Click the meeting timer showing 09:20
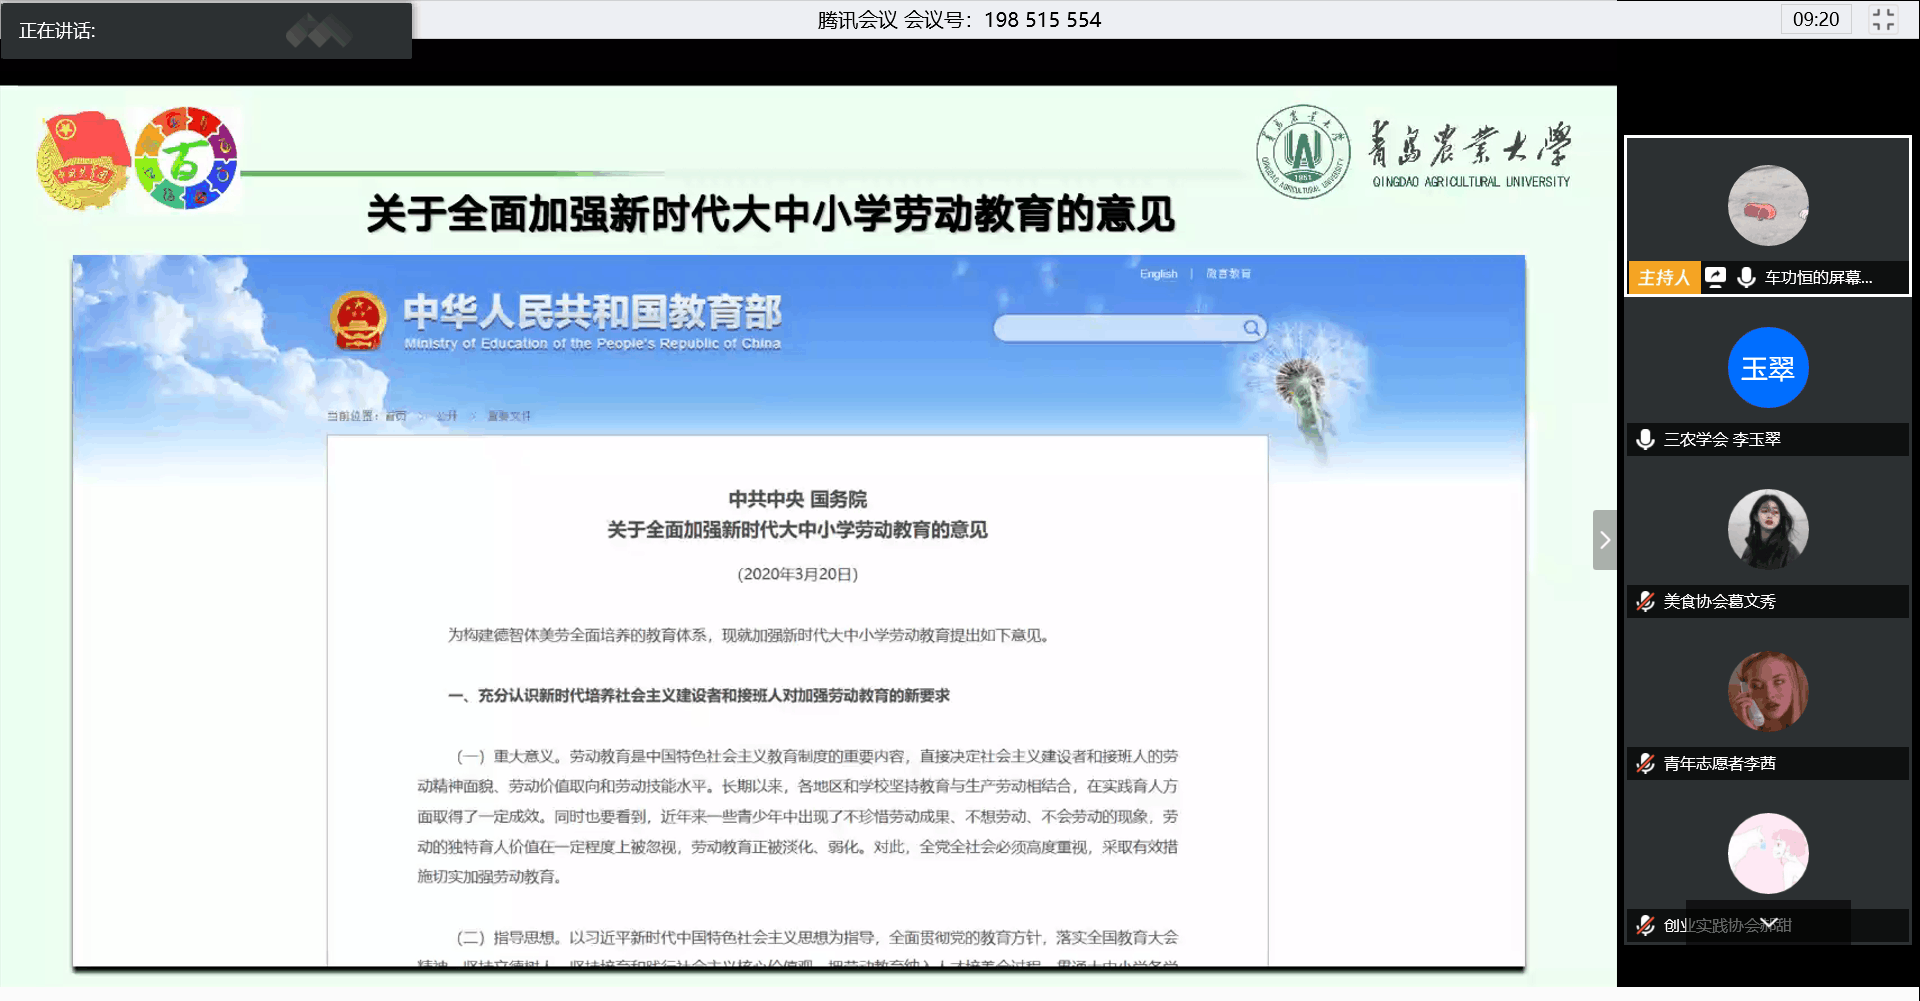 (x=1816, y=19)
